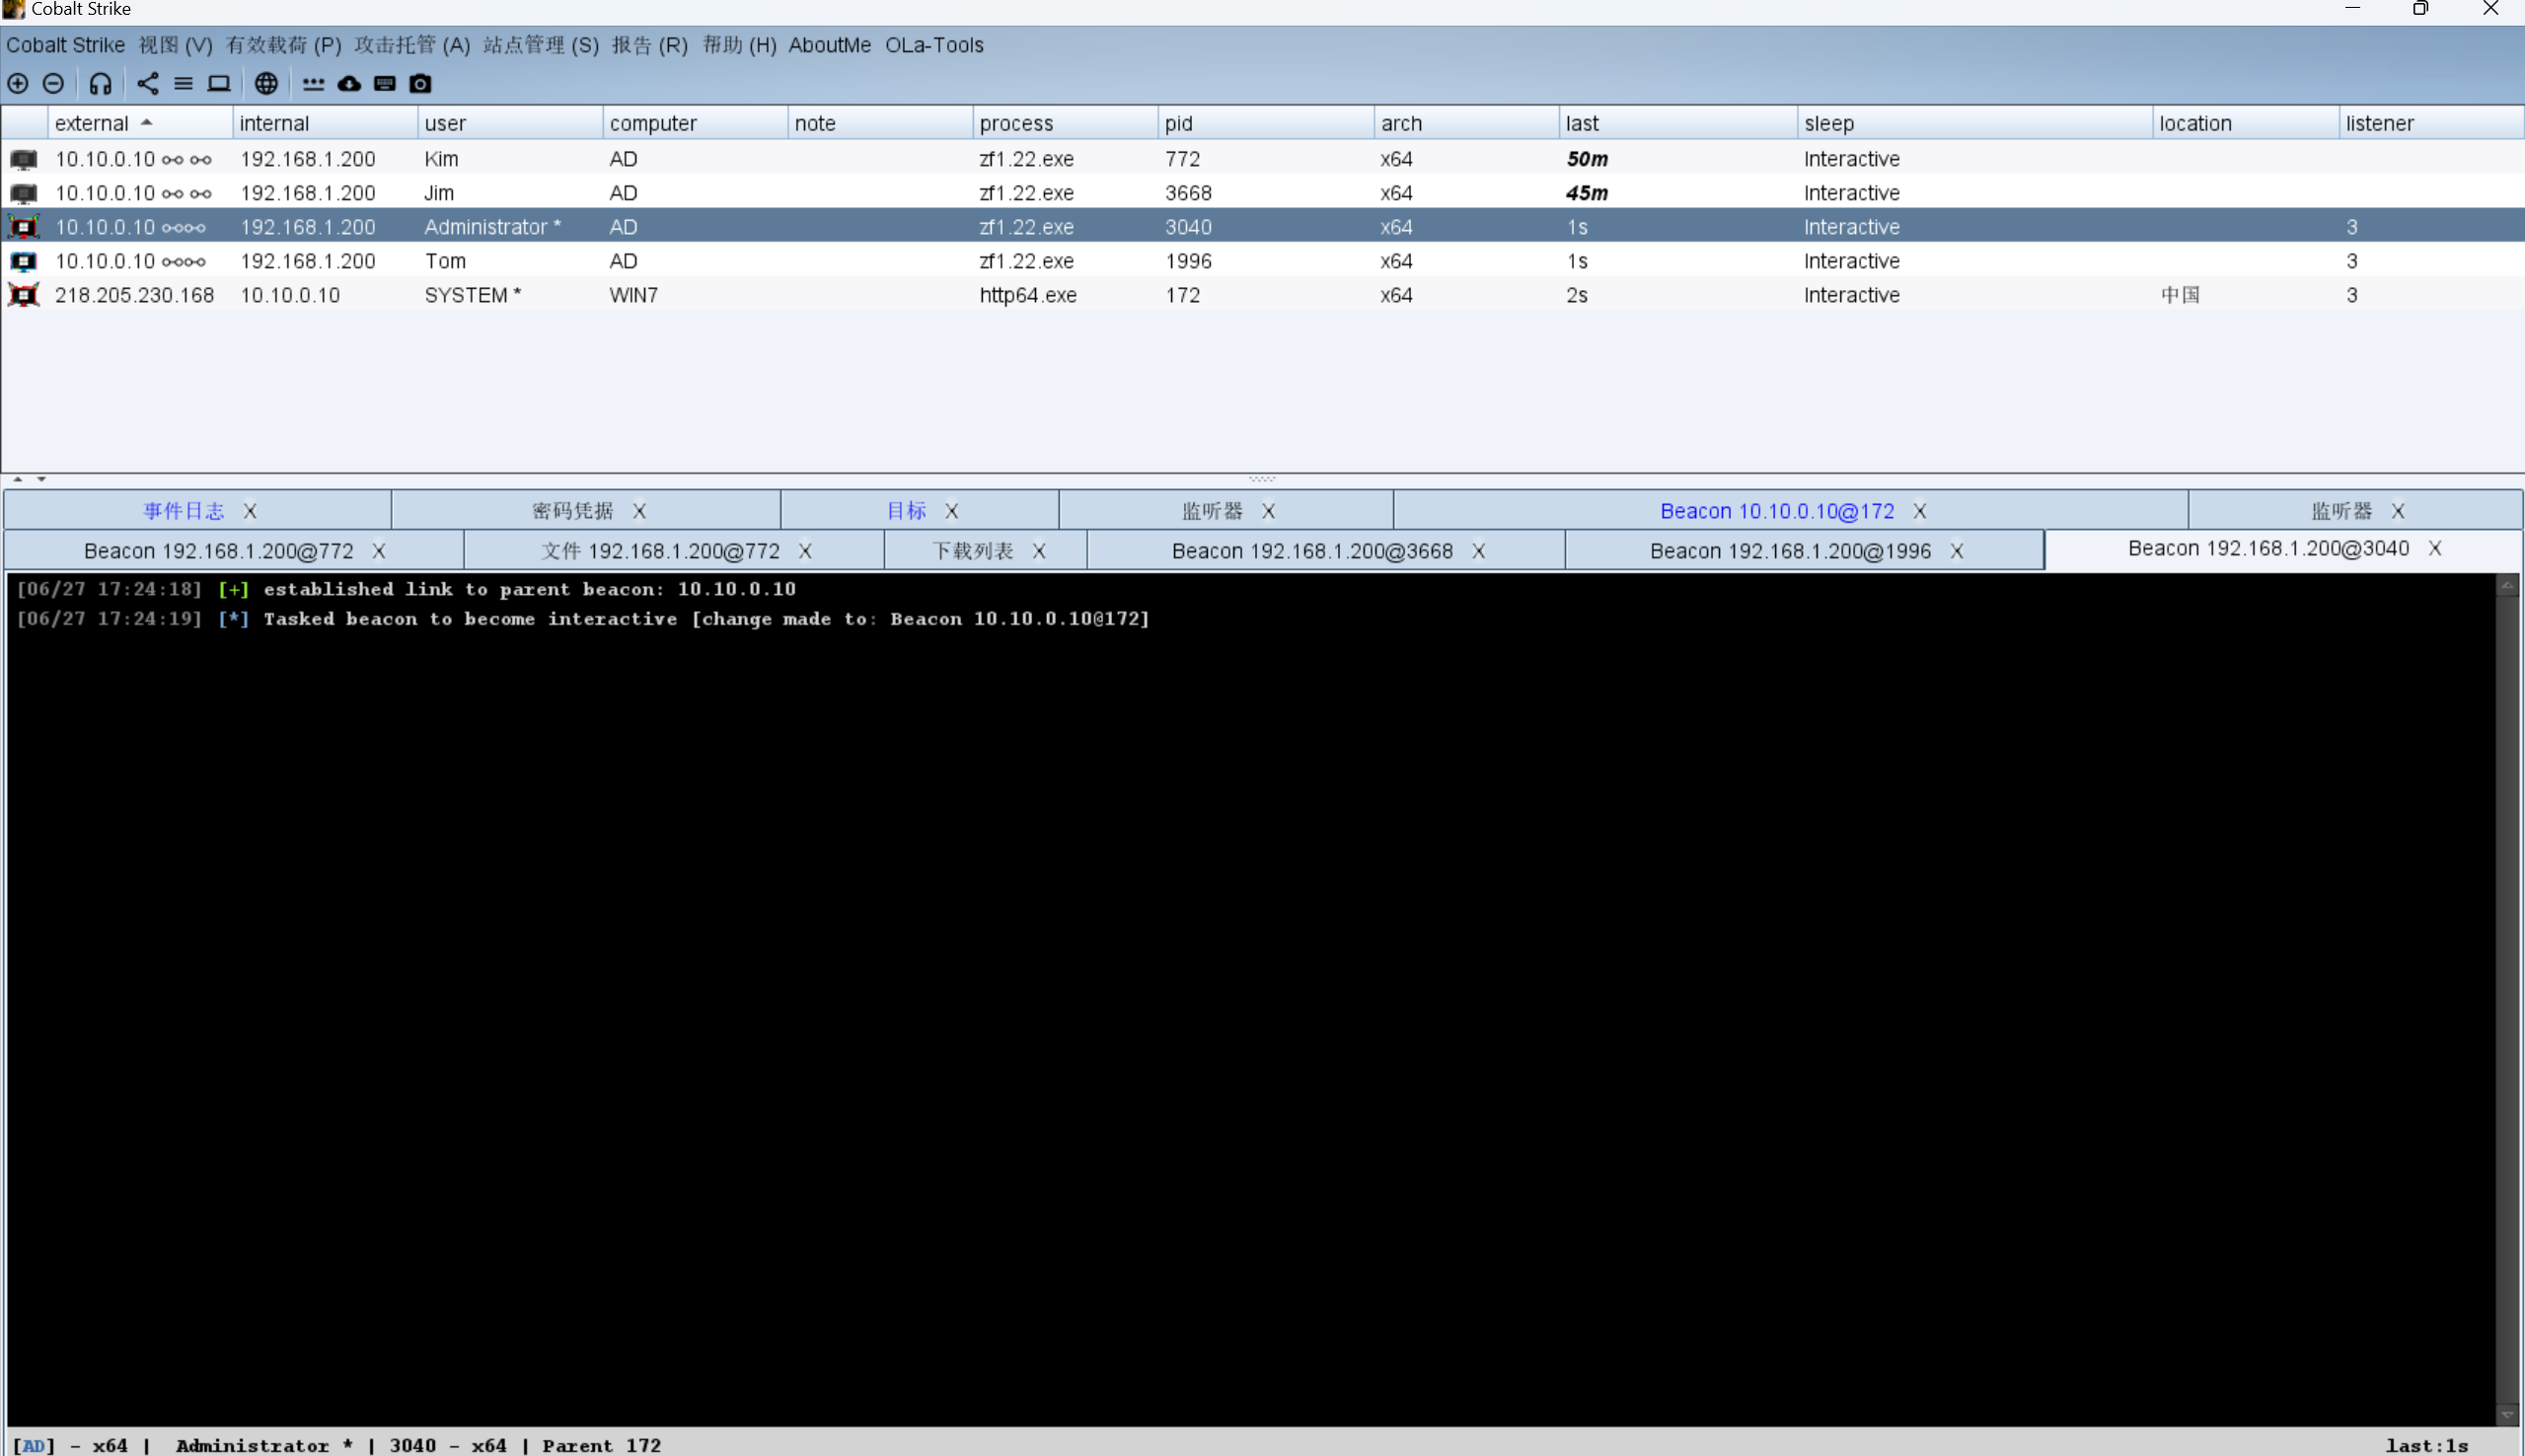Open the credentials dots icon
Image resolution: width=2525 pixels, height=1456 pixels.
[x=312, y=84]
